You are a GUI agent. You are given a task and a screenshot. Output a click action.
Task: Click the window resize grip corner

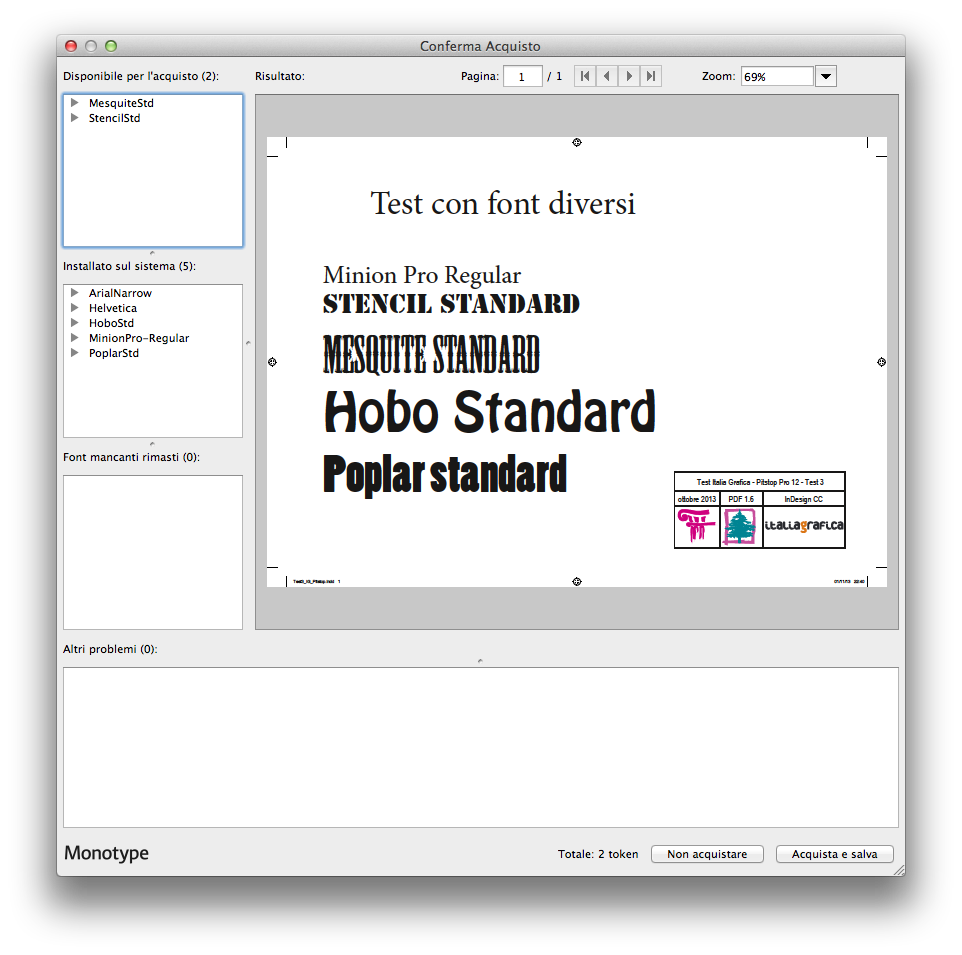click(899, 870)
